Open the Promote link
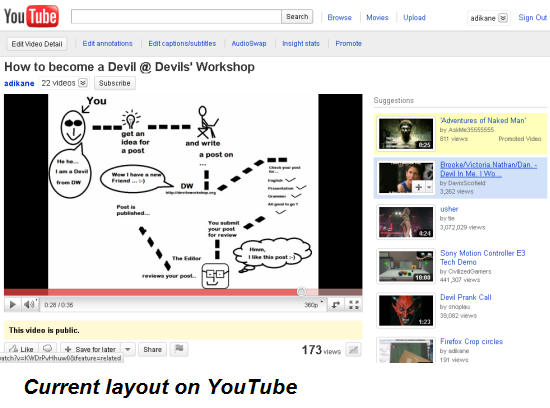 348,44
